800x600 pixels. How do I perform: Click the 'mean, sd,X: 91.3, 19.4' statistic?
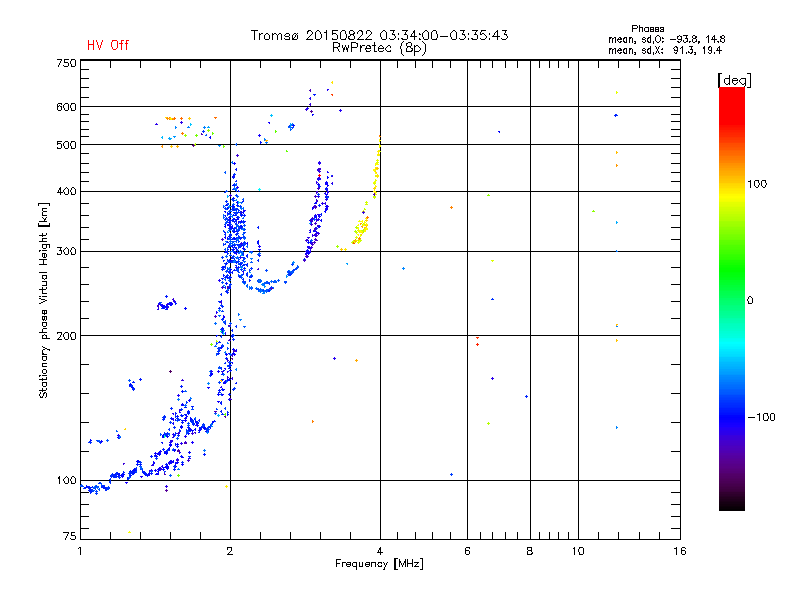(665, 50)
